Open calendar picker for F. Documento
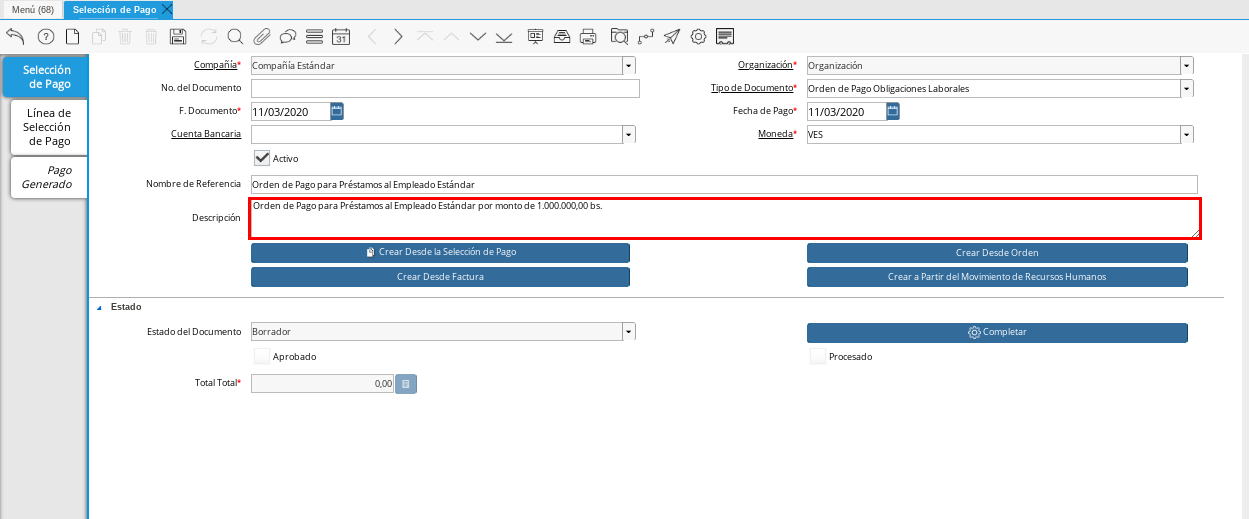Image resolution: width=1249 pixels, height=519 pixels. 337,111
